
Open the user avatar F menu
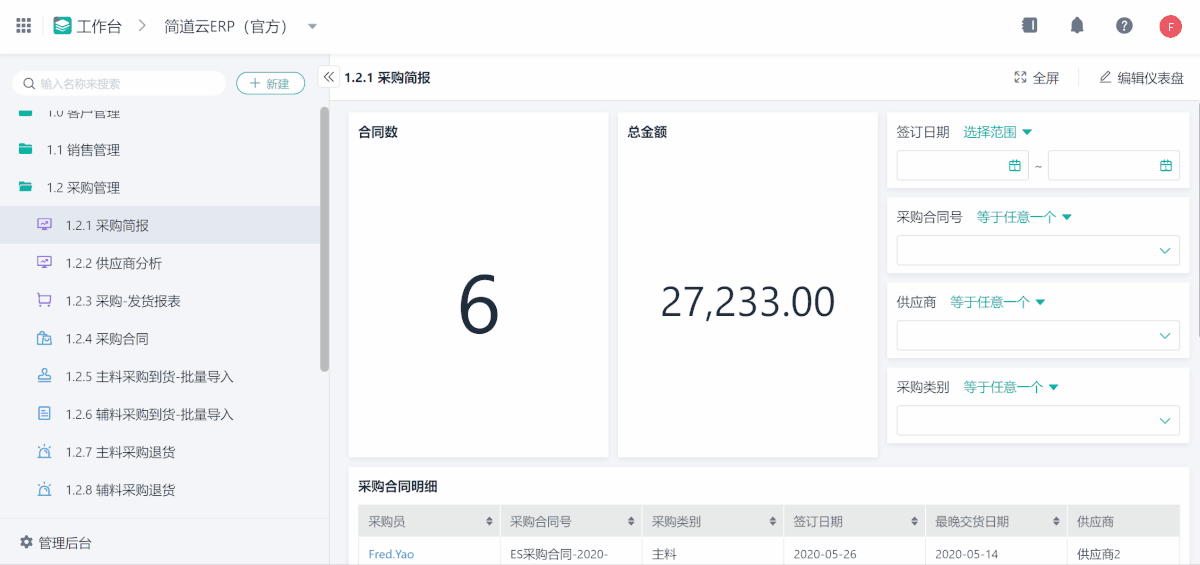(1171, 26)
